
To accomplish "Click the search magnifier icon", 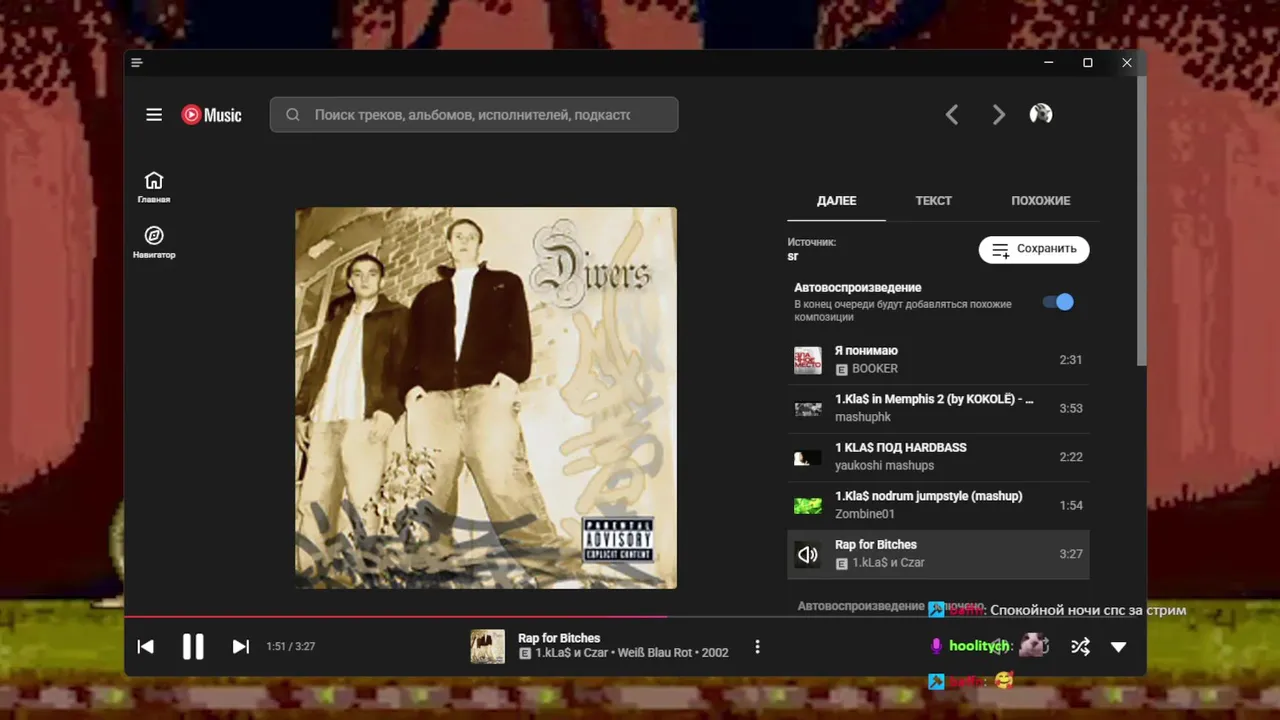I will pos(293,115).
